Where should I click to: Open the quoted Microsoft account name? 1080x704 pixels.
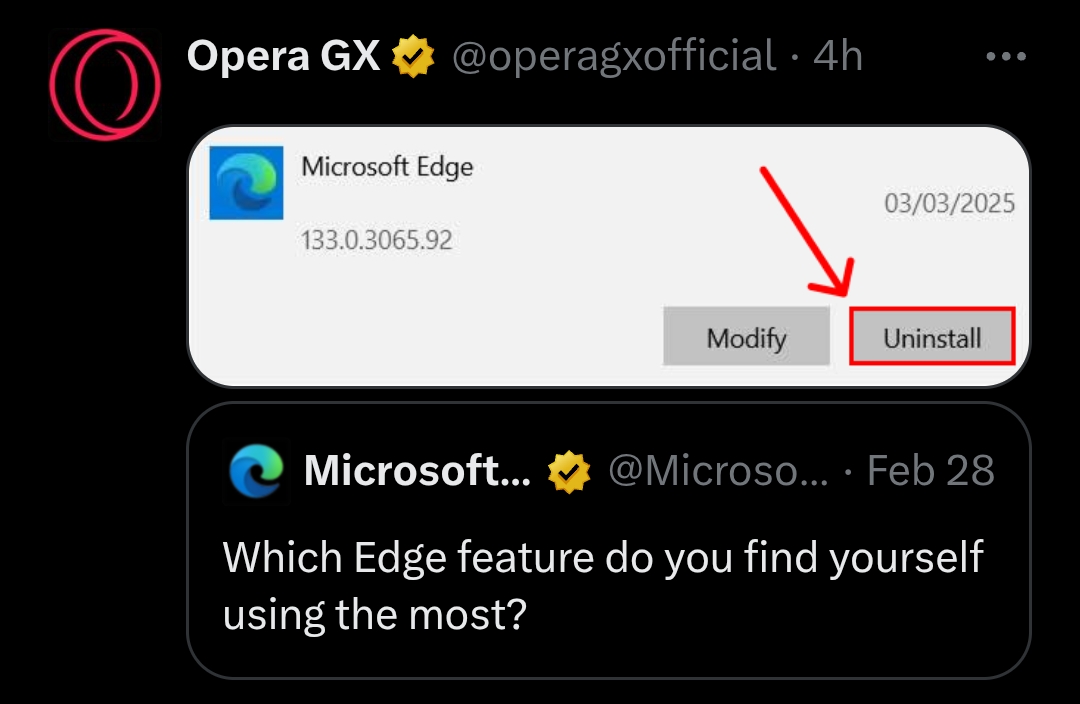tap(417, 470)
